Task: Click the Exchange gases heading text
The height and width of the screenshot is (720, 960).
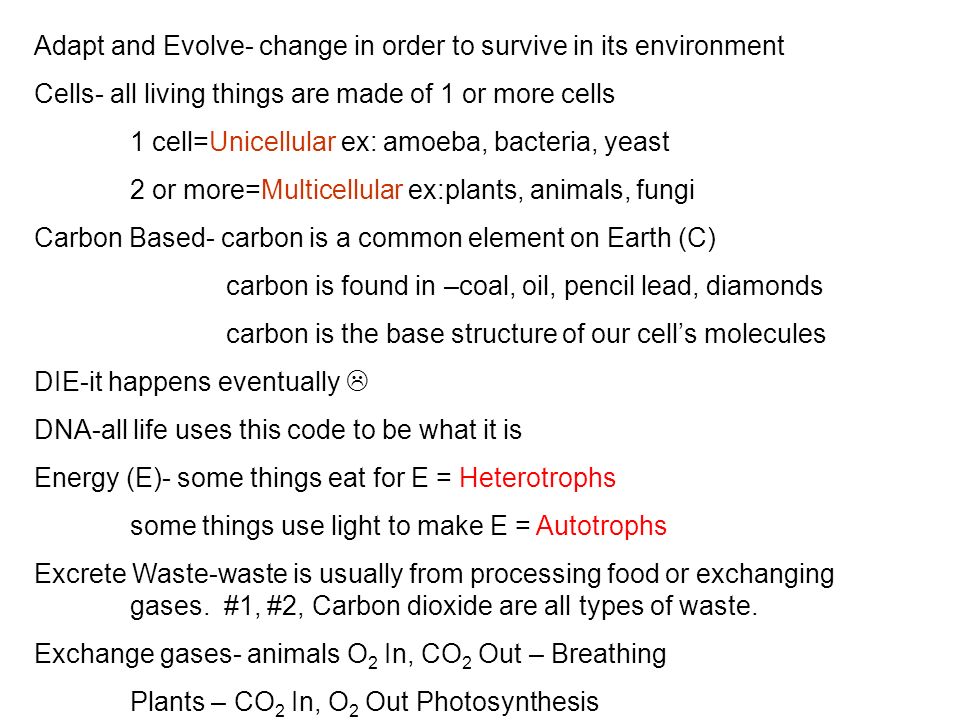Action: coord(133,654)
